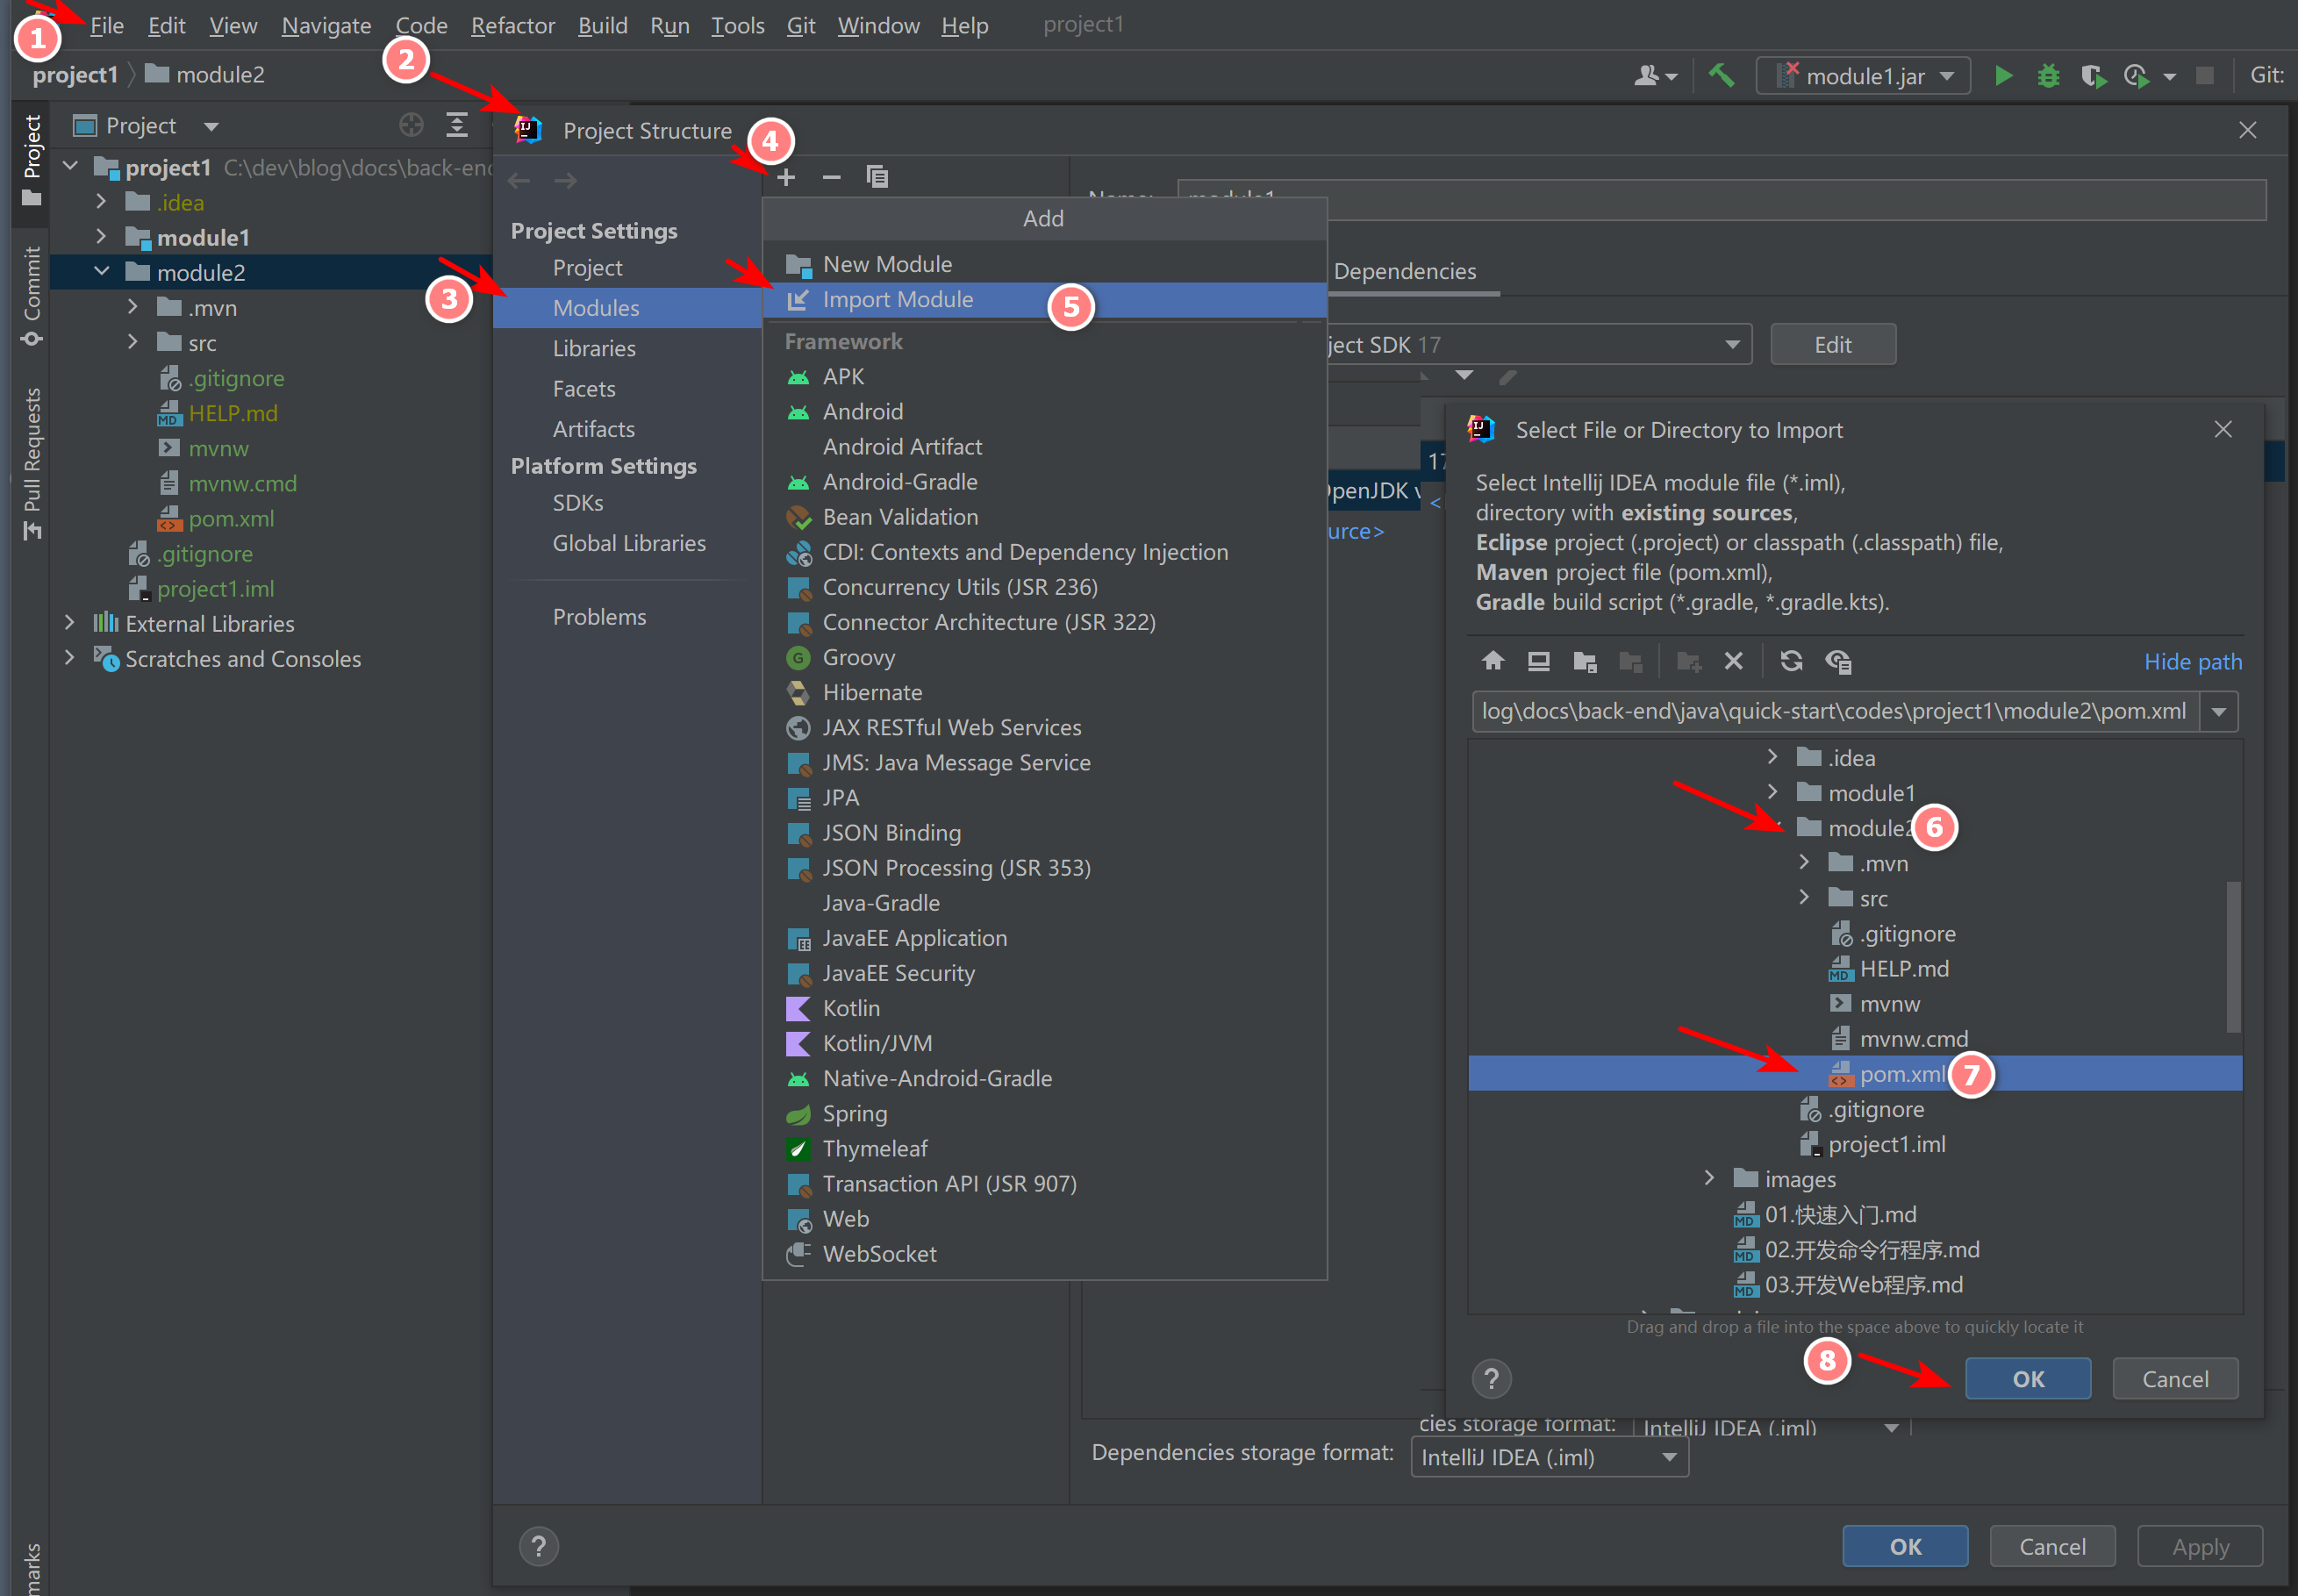The height and width of the screenshot is (1596, 2298).
Task: Open the Git menu
Action: pyautogui.click(x=800, y=25)
